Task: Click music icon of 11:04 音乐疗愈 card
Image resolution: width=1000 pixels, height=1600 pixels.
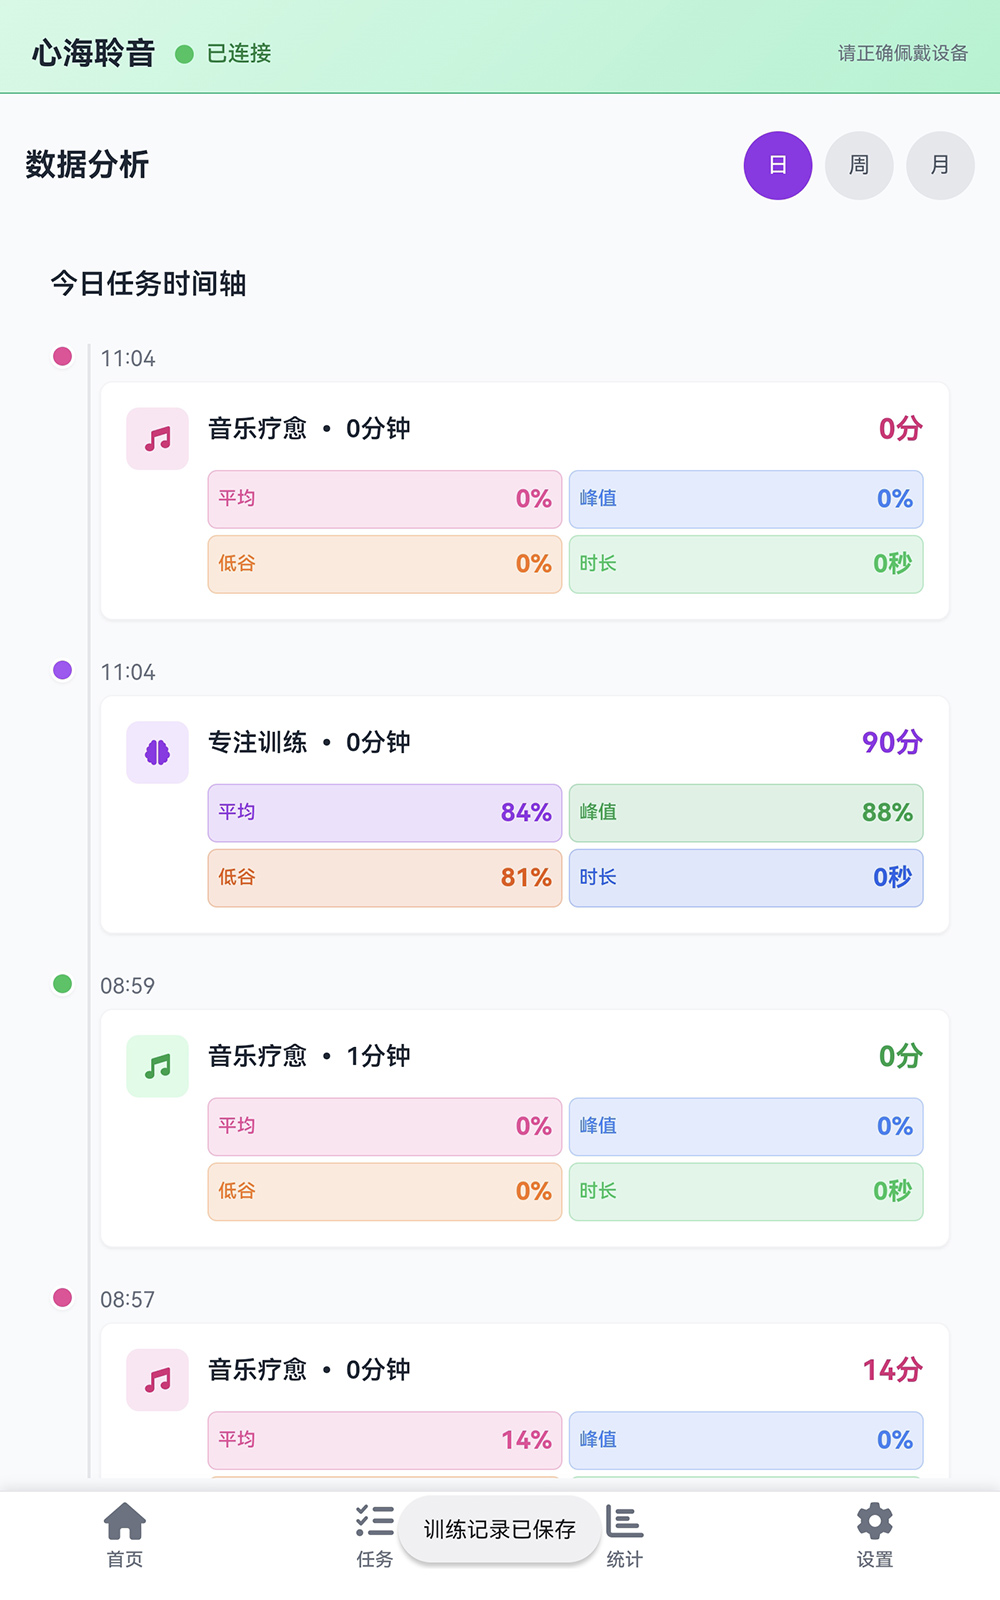Action: pyautogui.click(x=157, y=438)
